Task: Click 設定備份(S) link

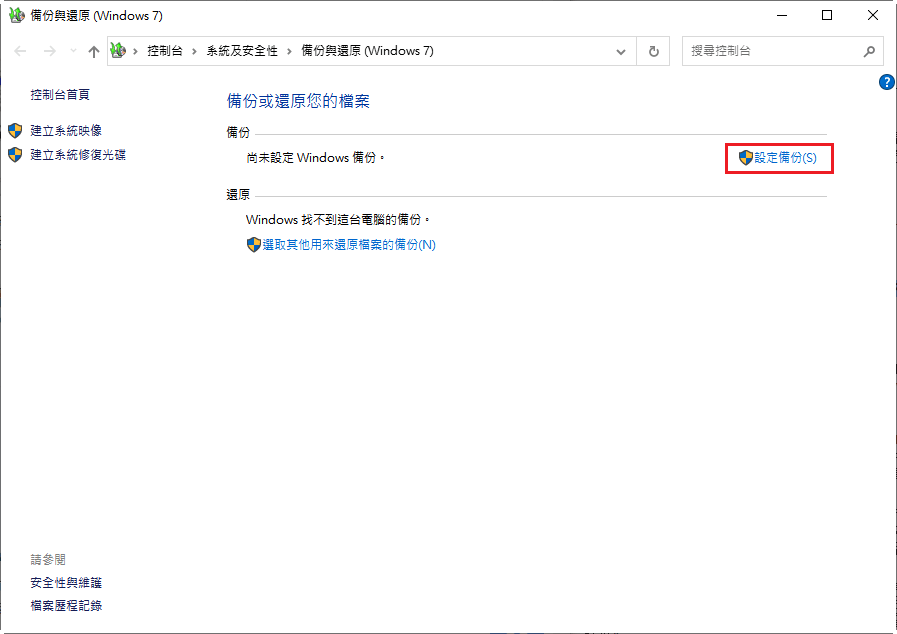Action: click(x=785, y=158)
